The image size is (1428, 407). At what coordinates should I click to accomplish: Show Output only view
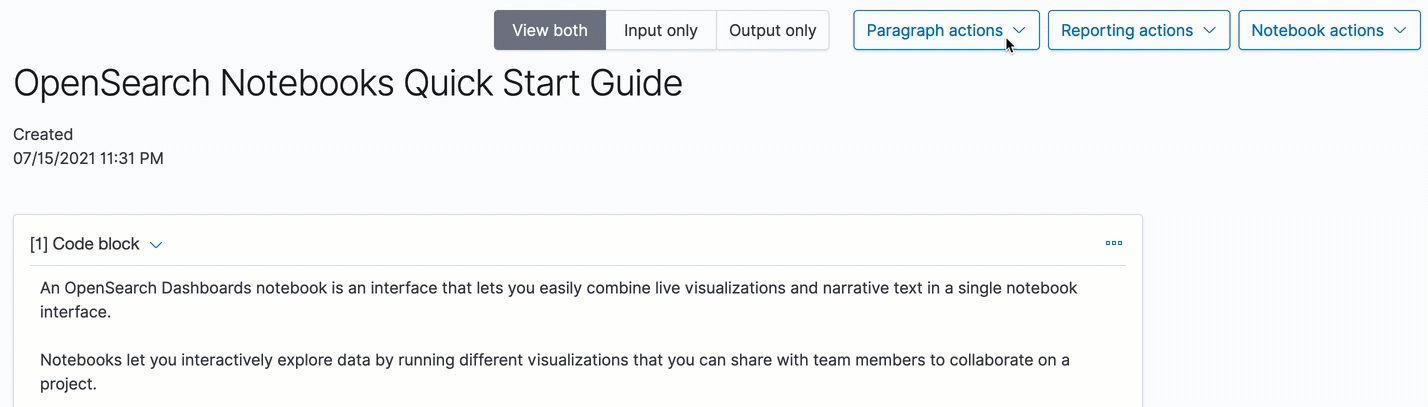pyautogui.click(x=772, y=30)
